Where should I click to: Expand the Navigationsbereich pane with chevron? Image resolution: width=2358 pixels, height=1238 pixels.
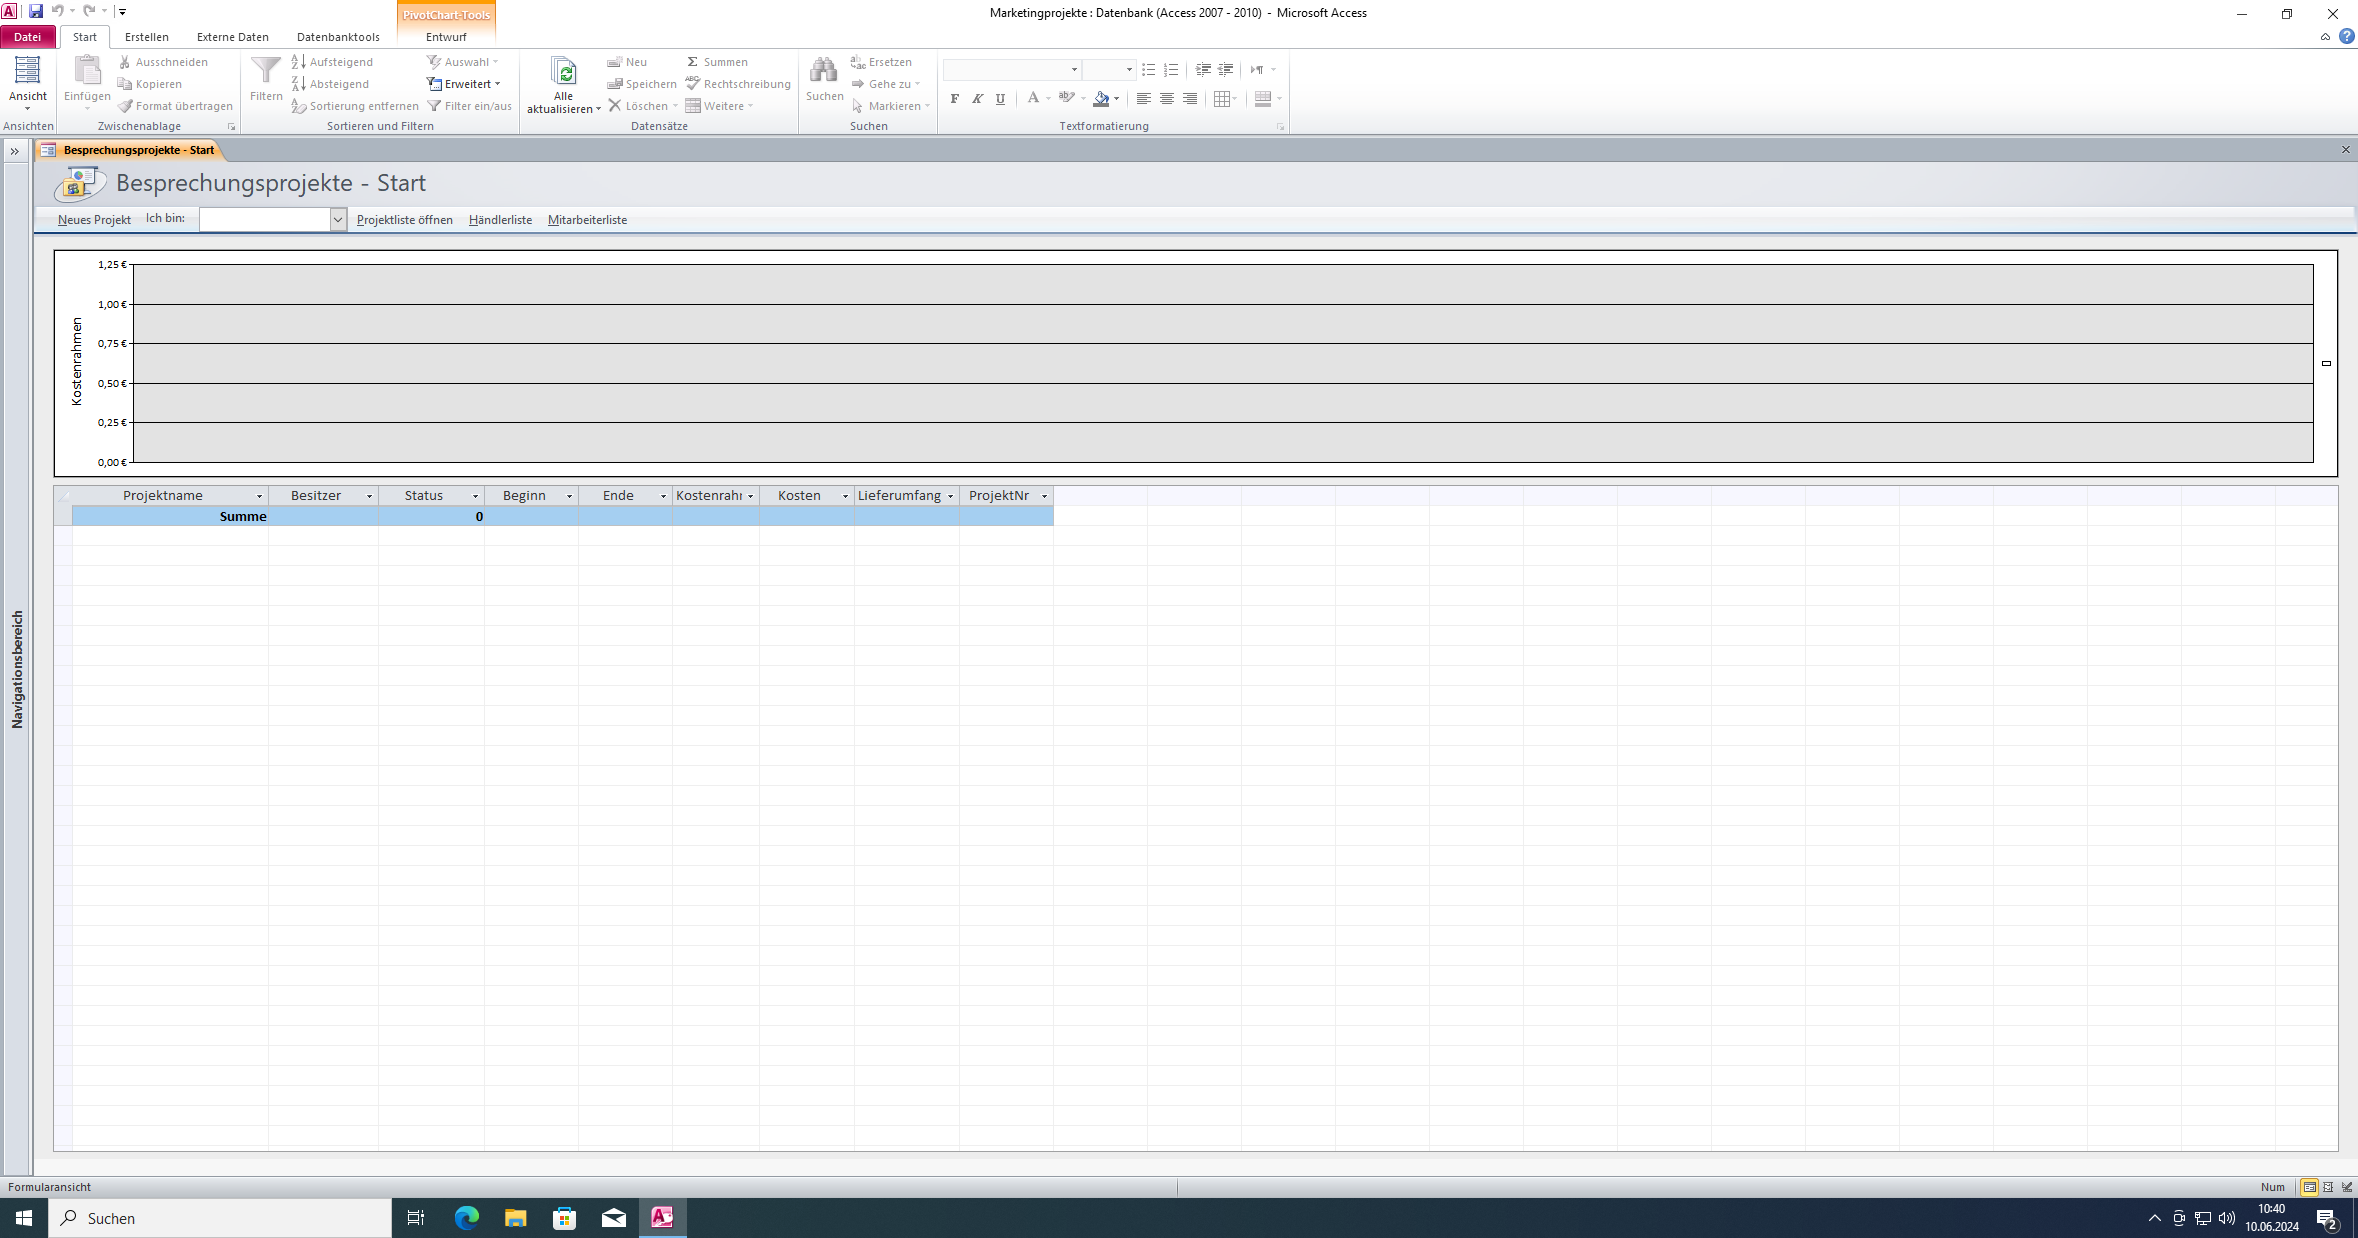coord(15,151)
